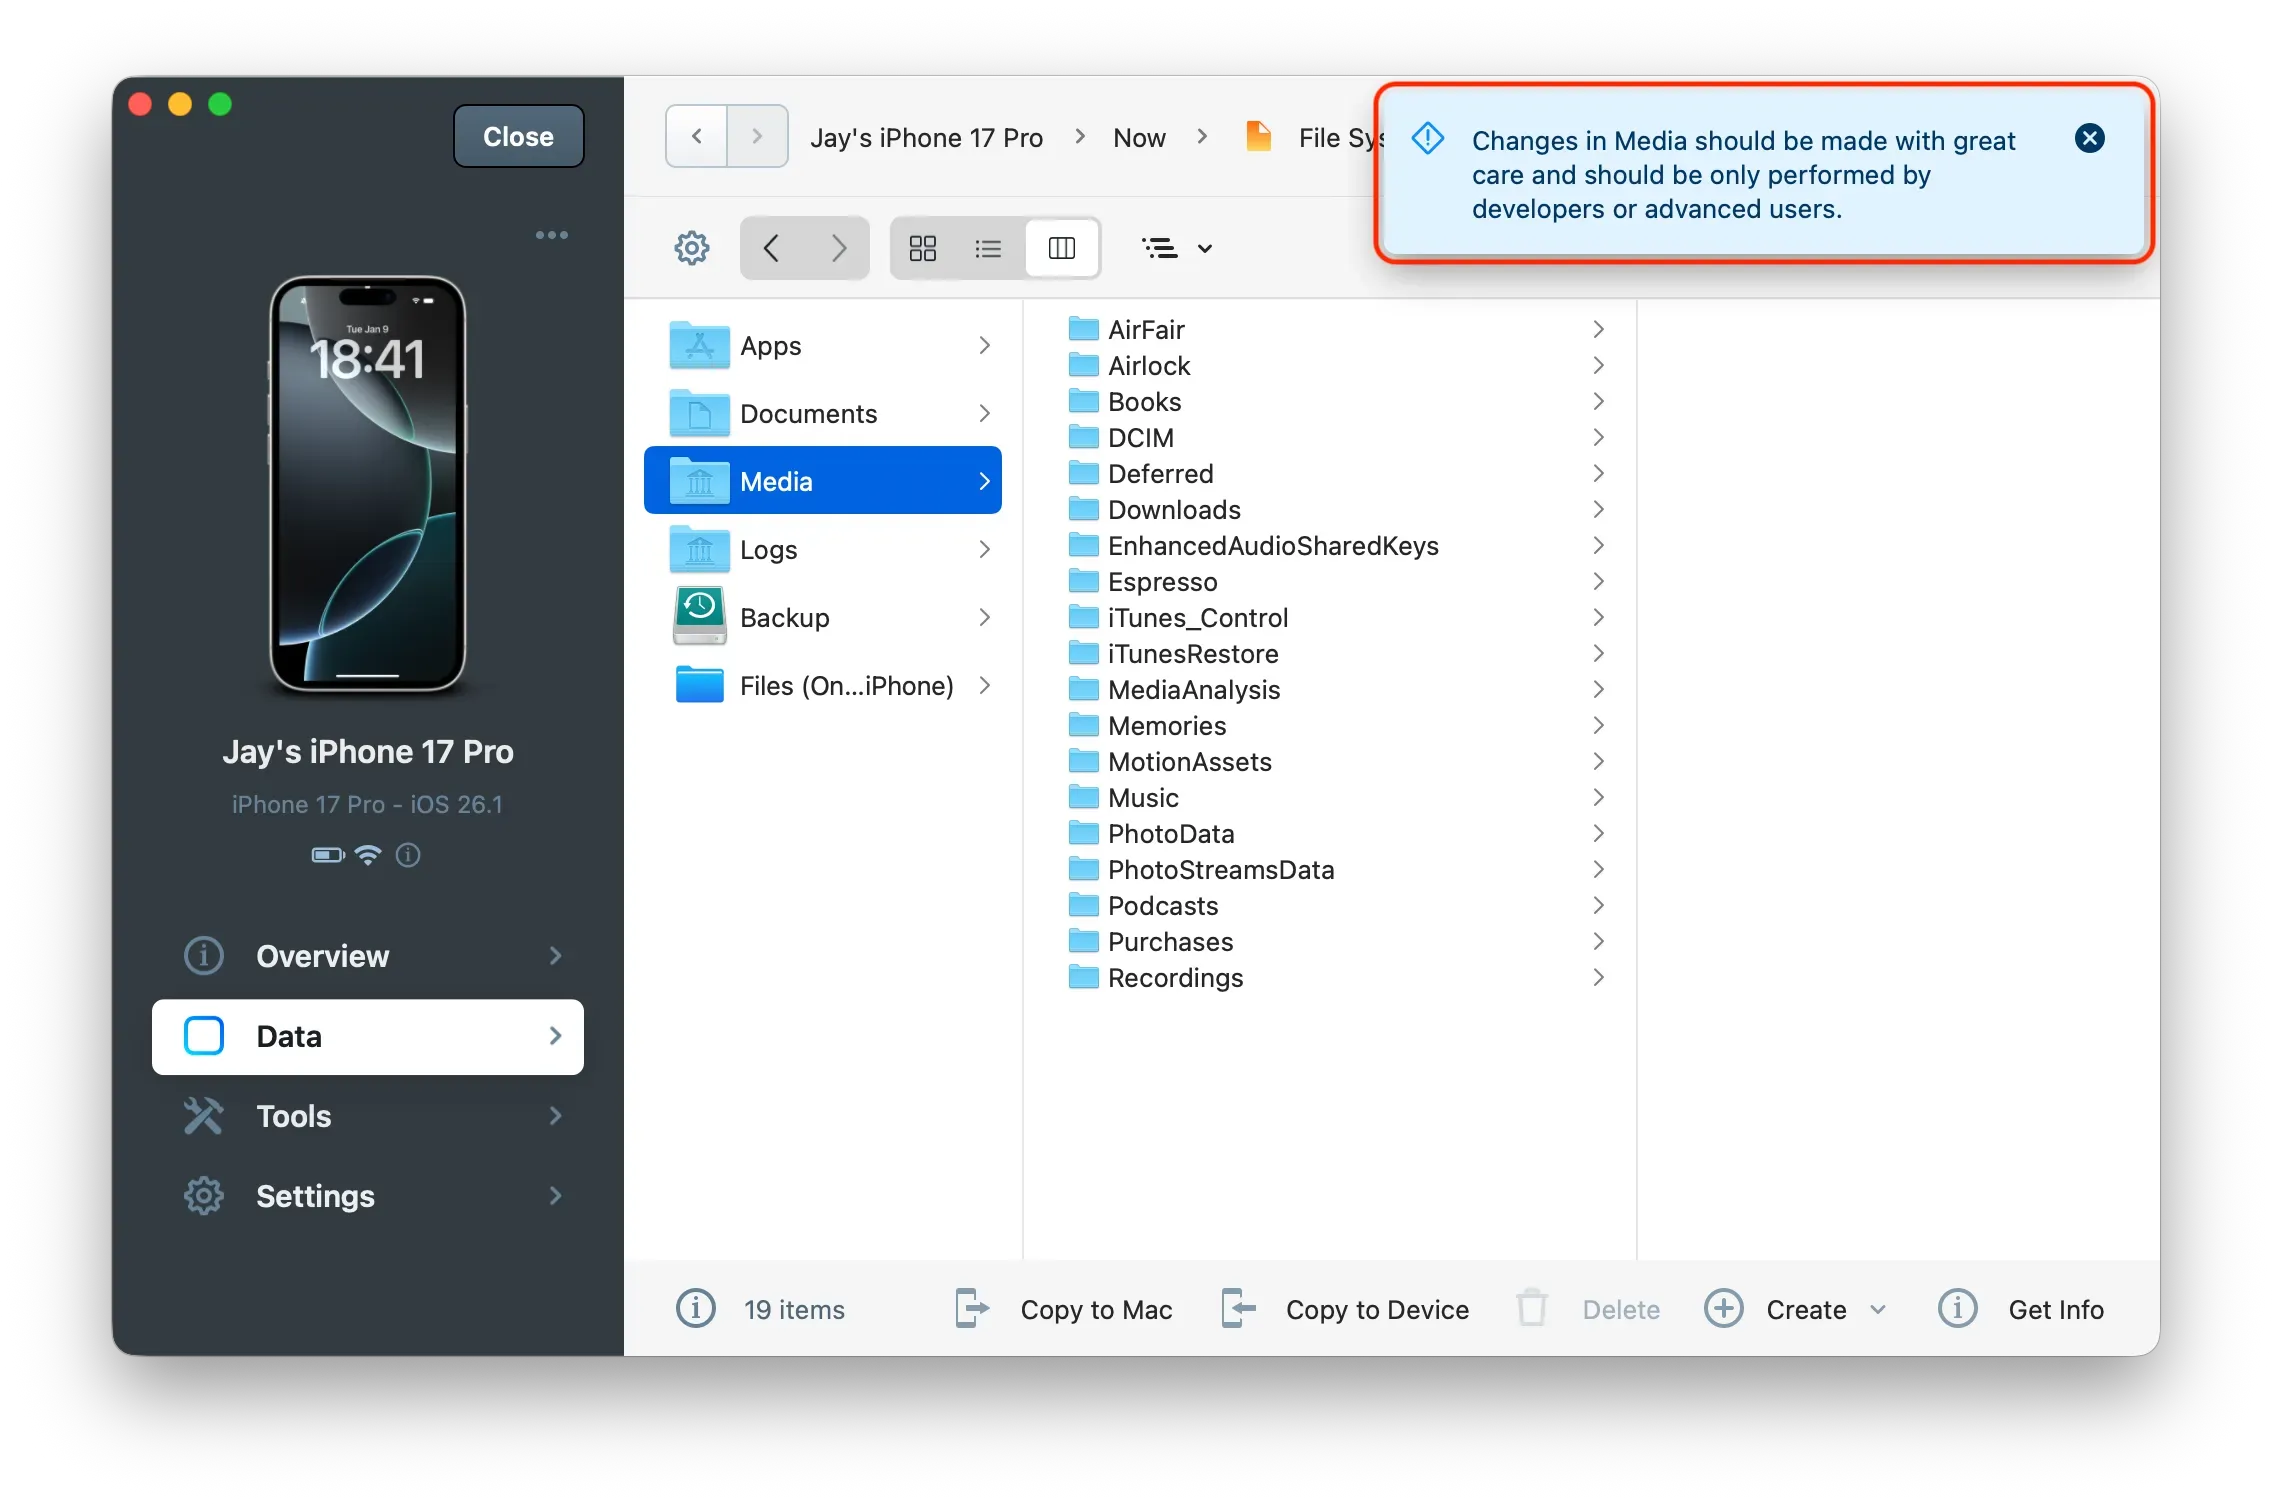Click the info icon next to the Wi-Fi indicator
Screen dimensions: 2272x1504
click(x=408, y=855)
